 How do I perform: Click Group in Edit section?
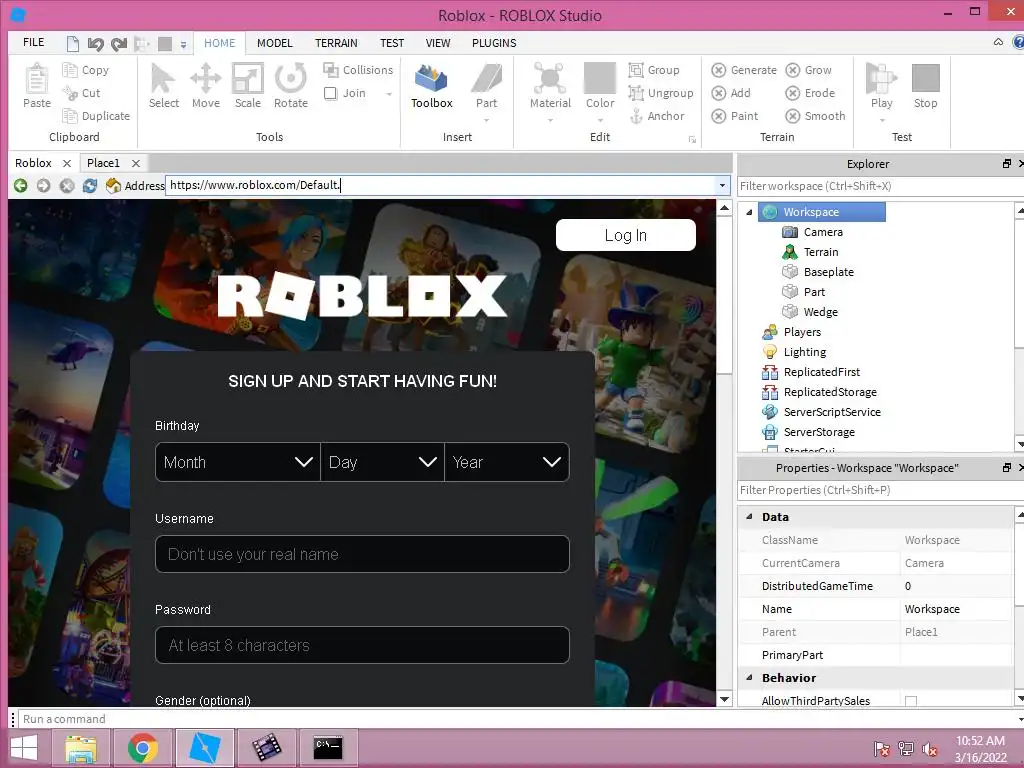pos(654,70)
